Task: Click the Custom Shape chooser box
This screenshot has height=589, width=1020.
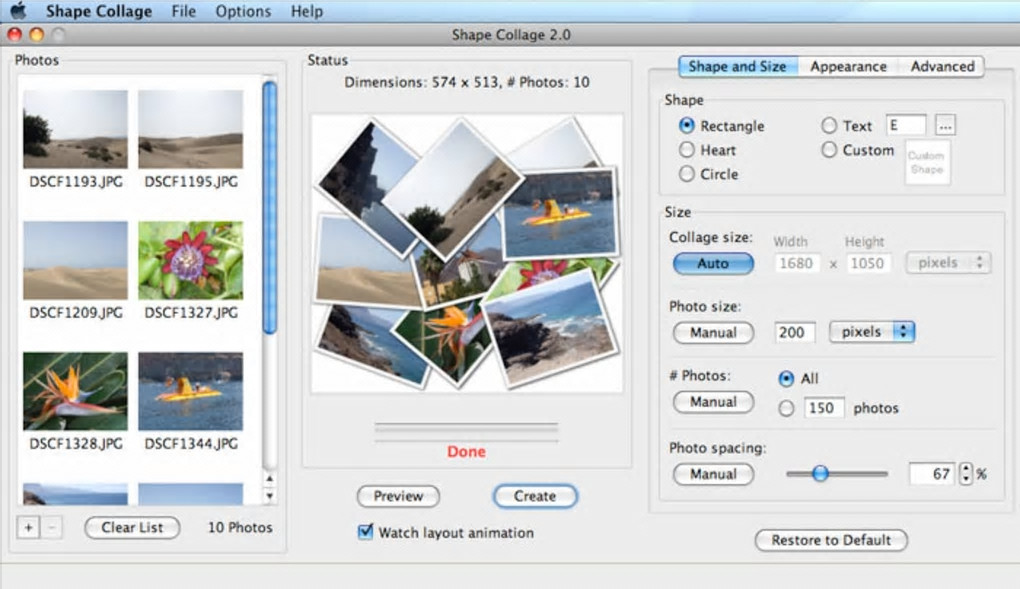Action: tap(927, 162)
